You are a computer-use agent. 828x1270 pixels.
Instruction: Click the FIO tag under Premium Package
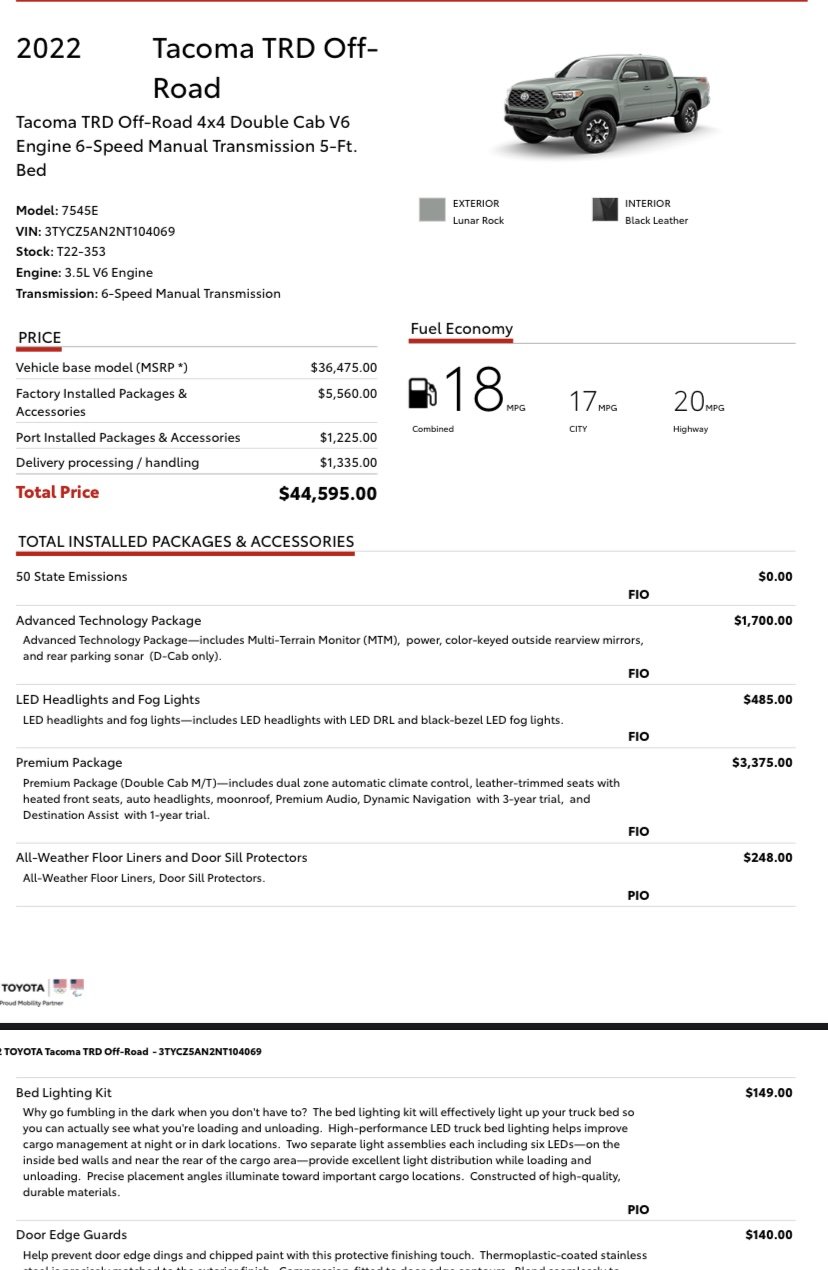pos(638,832)
